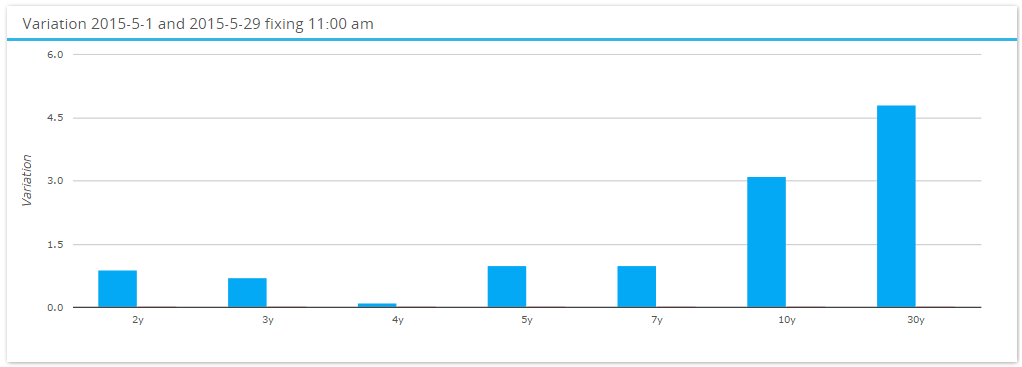Click the Variation y-axis title
Image resolution: width=1022 pixels, height=367 pixels.
tap(27, 181)
